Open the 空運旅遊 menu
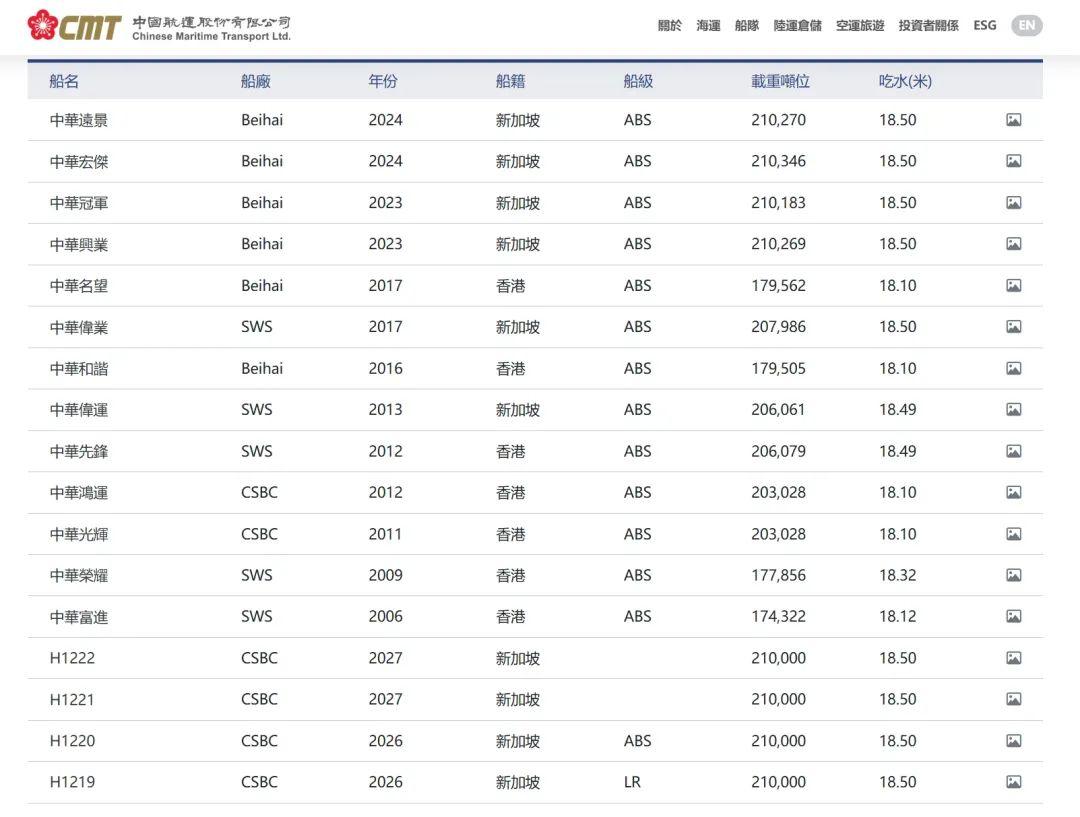Image resolution: width=1080 pixels, height=817 pixels. coord(860,25)
